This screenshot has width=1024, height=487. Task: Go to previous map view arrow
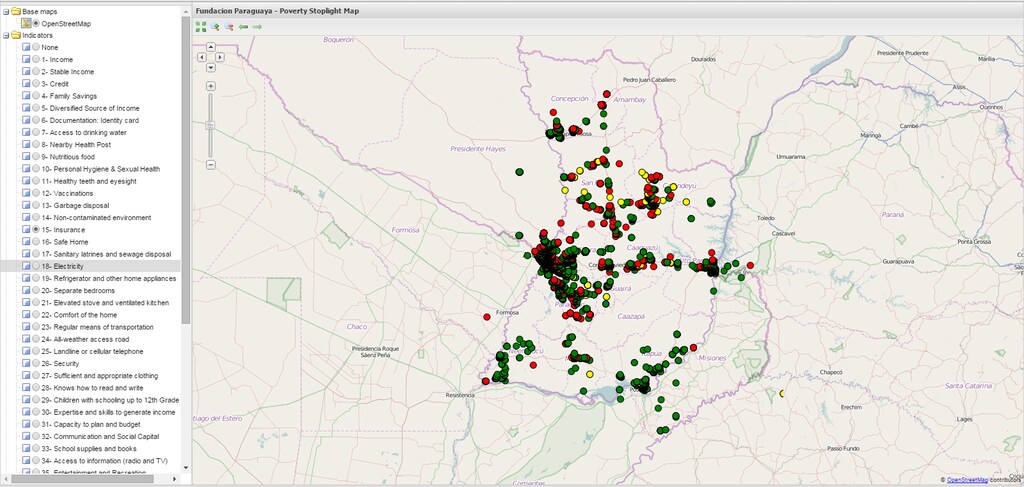[243, 27]
